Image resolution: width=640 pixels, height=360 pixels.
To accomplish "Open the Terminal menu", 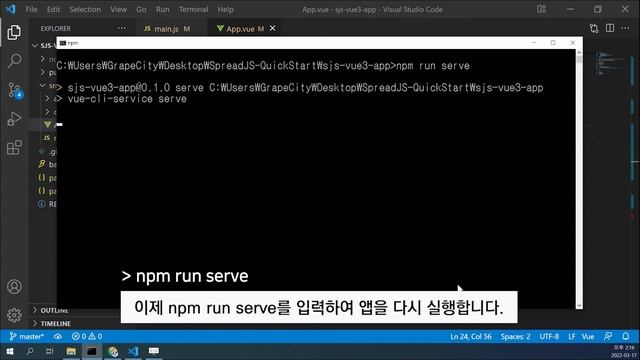I will pos(193,9).
